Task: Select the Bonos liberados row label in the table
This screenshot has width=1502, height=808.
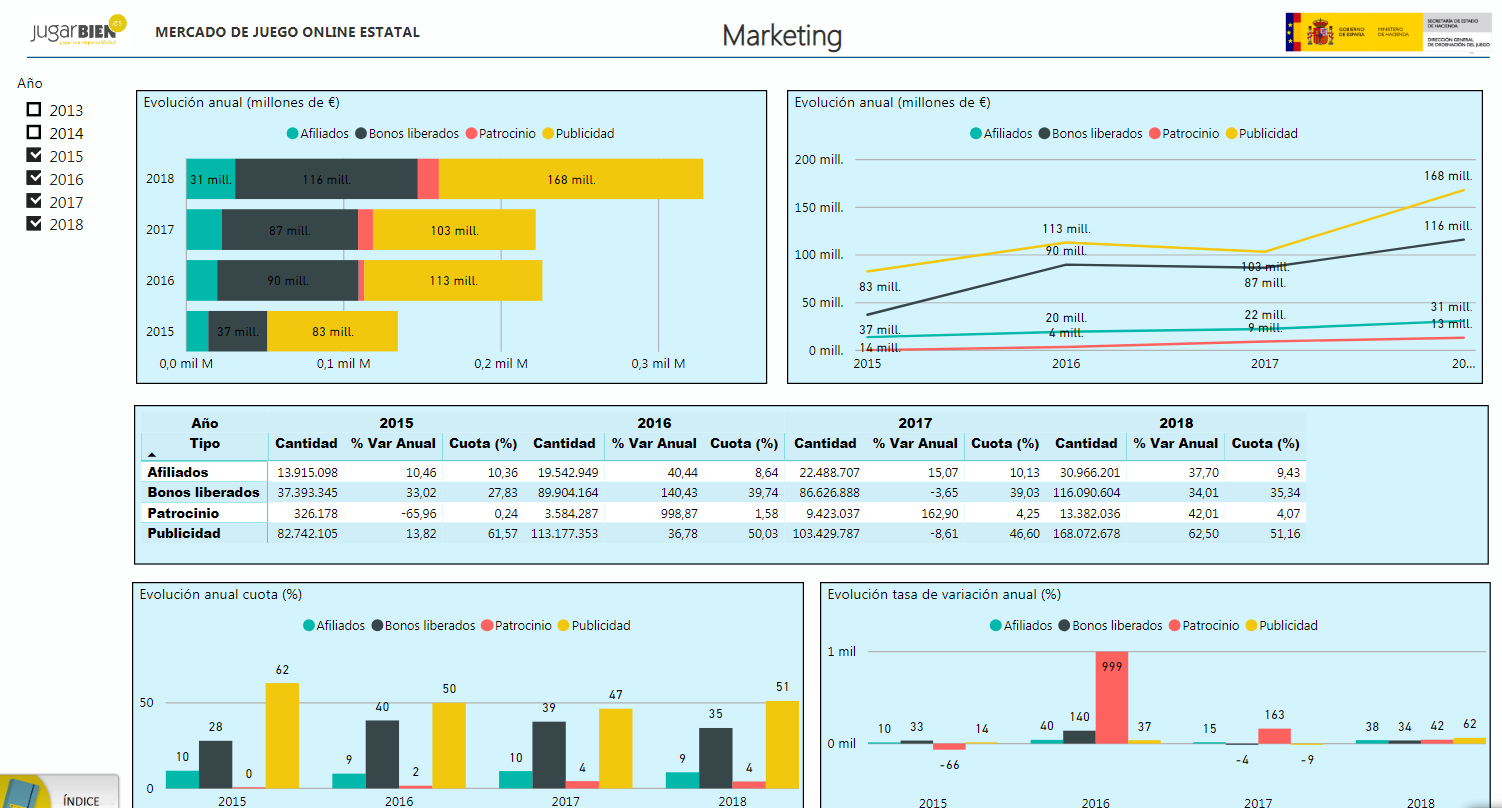Action: tap(203, 492)
